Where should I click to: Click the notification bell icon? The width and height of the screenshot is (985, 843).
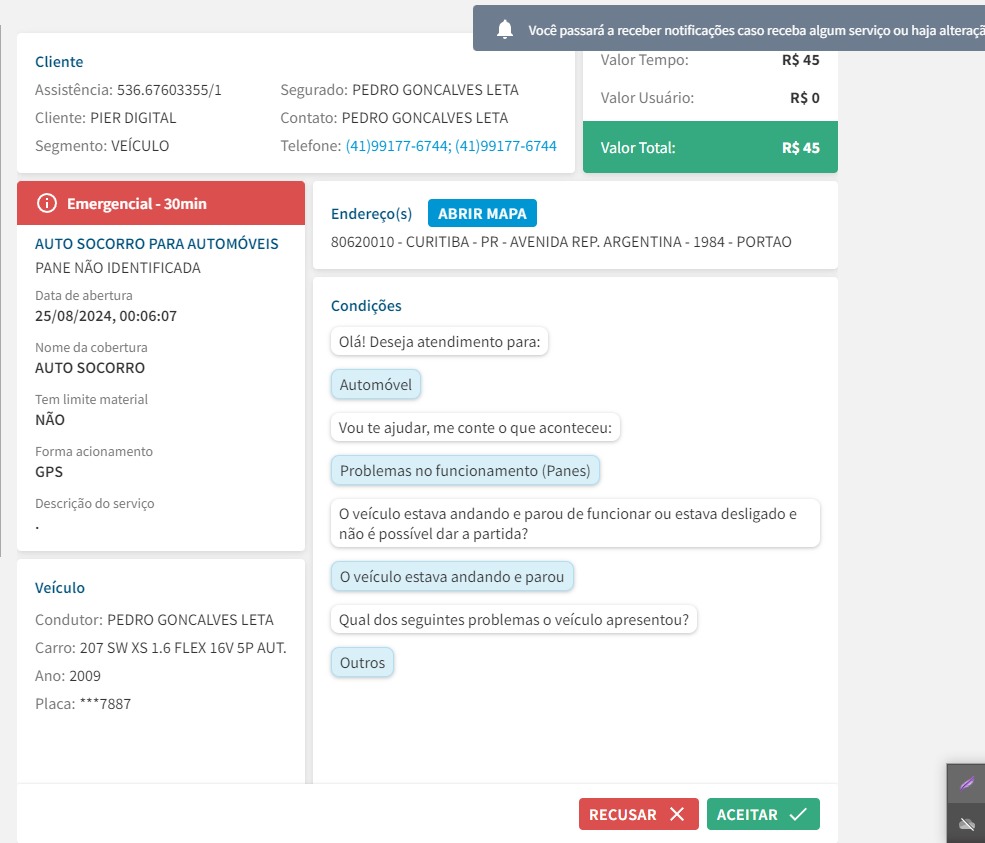click(505, 29)
